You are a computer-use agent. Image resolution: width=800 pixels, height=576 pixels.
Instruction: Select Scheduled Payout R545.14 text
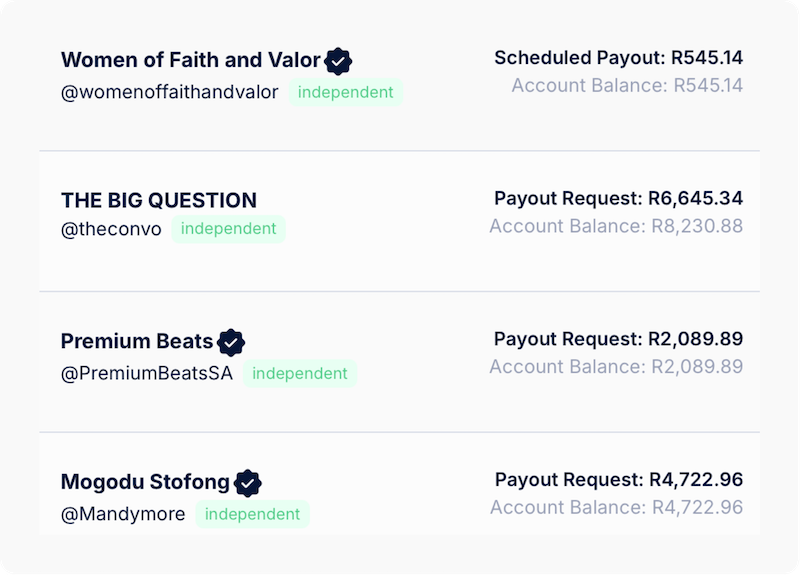coord(618,58)
